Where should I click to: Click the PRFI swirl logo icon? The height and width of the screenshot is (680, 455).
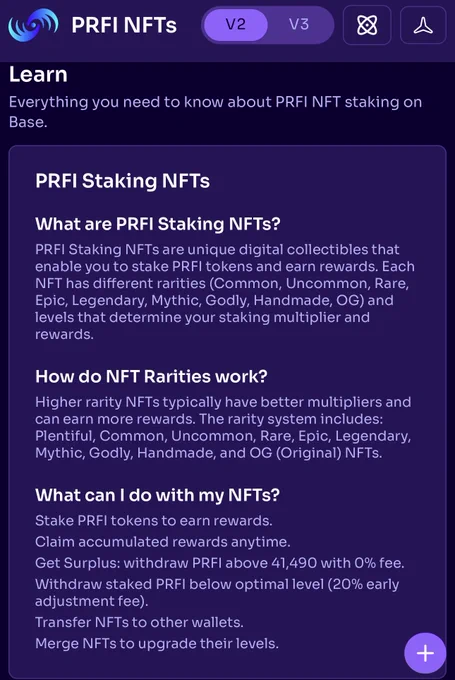coord(33,25)
